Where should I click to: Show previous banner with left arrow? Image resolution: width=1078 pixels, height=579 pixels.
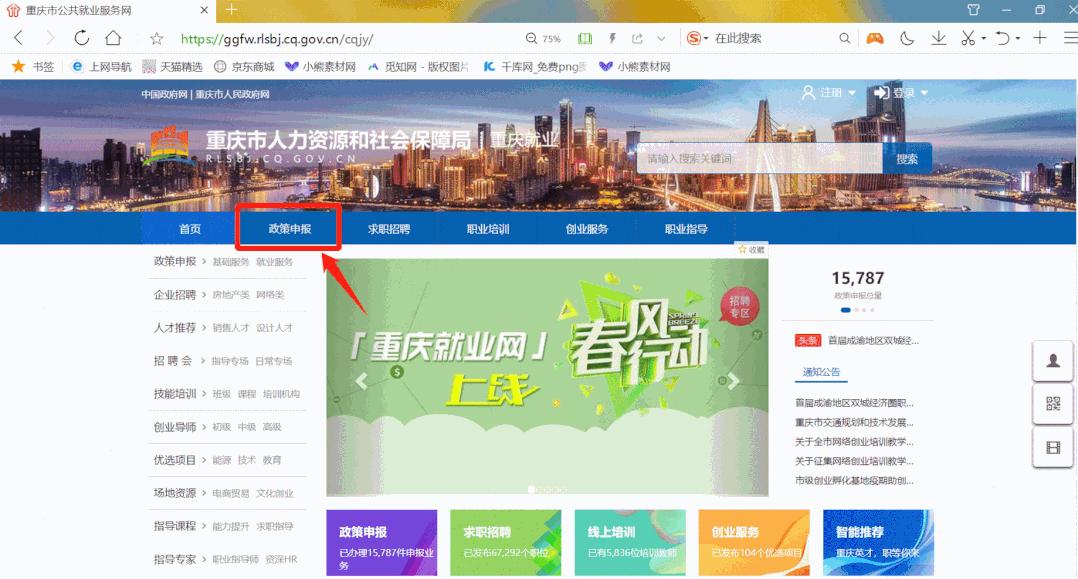tap(361, 380)
